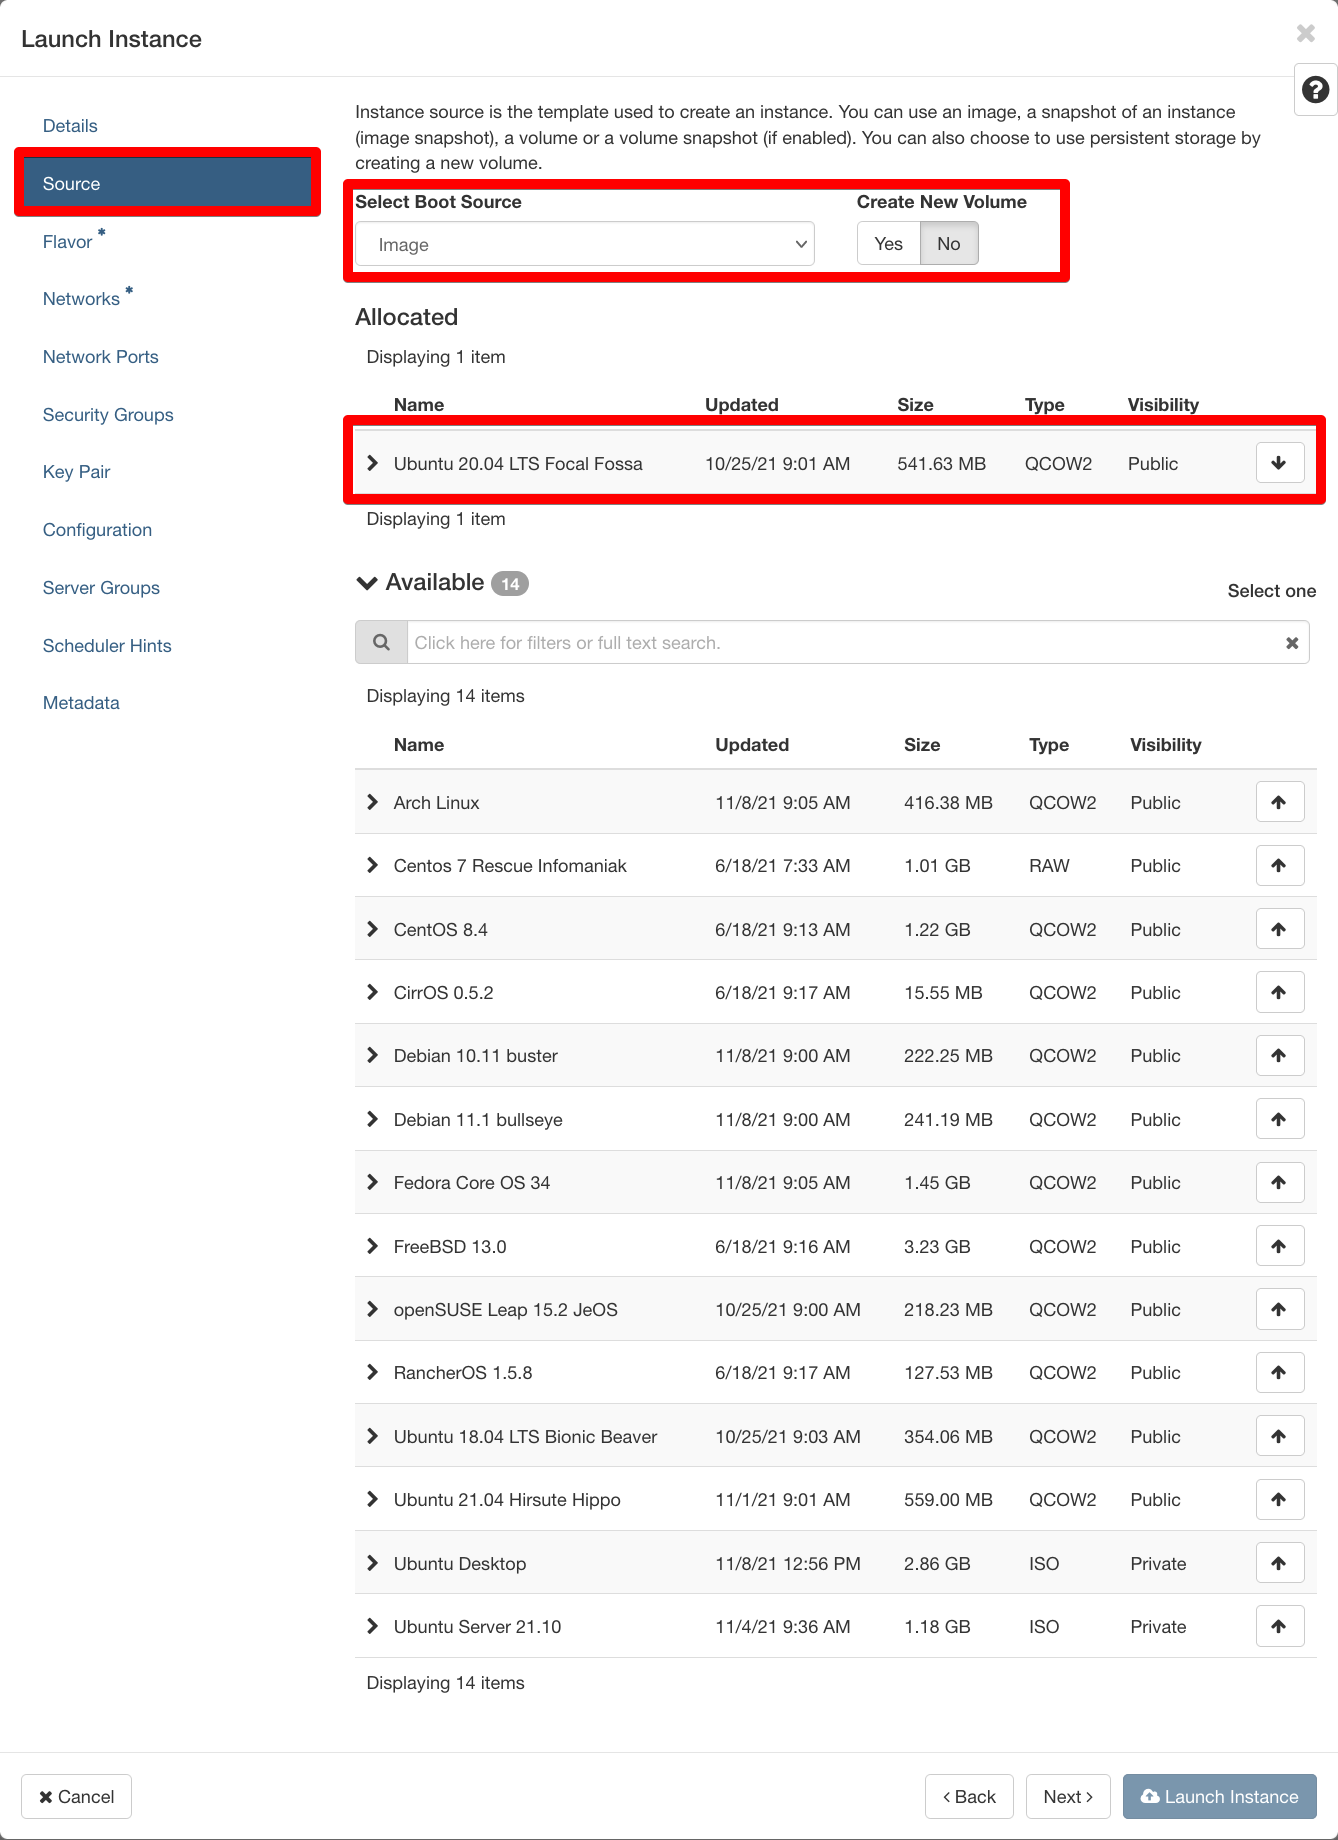Select the Source step
The image size is (1338, 1840).
[167, 183]
